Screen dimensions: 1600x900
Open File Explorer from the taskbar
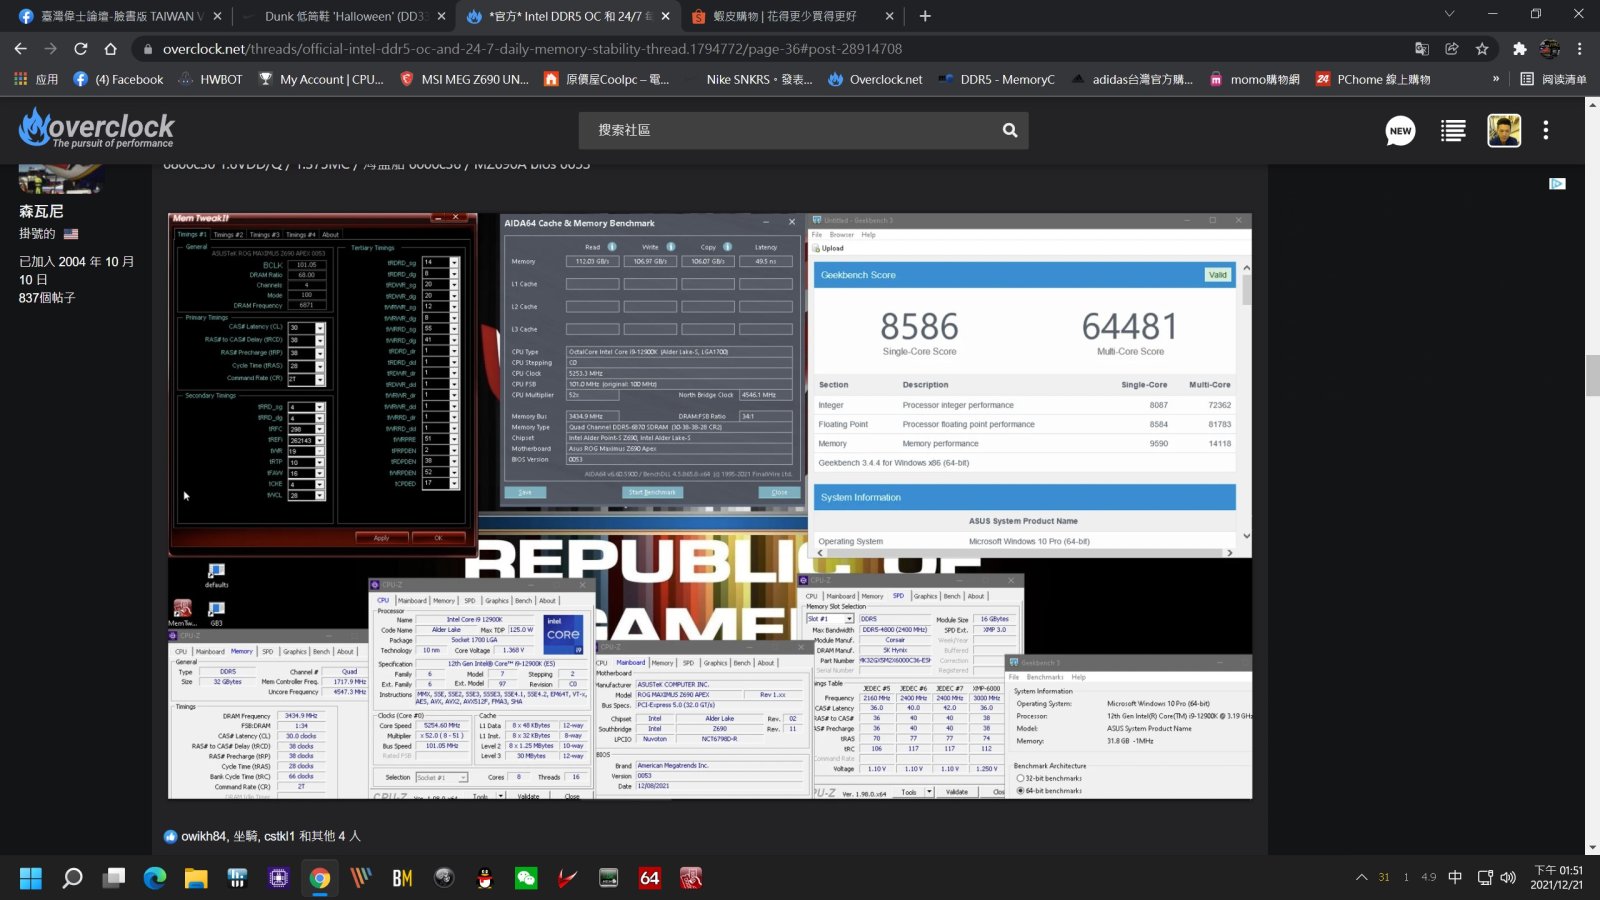196,878
